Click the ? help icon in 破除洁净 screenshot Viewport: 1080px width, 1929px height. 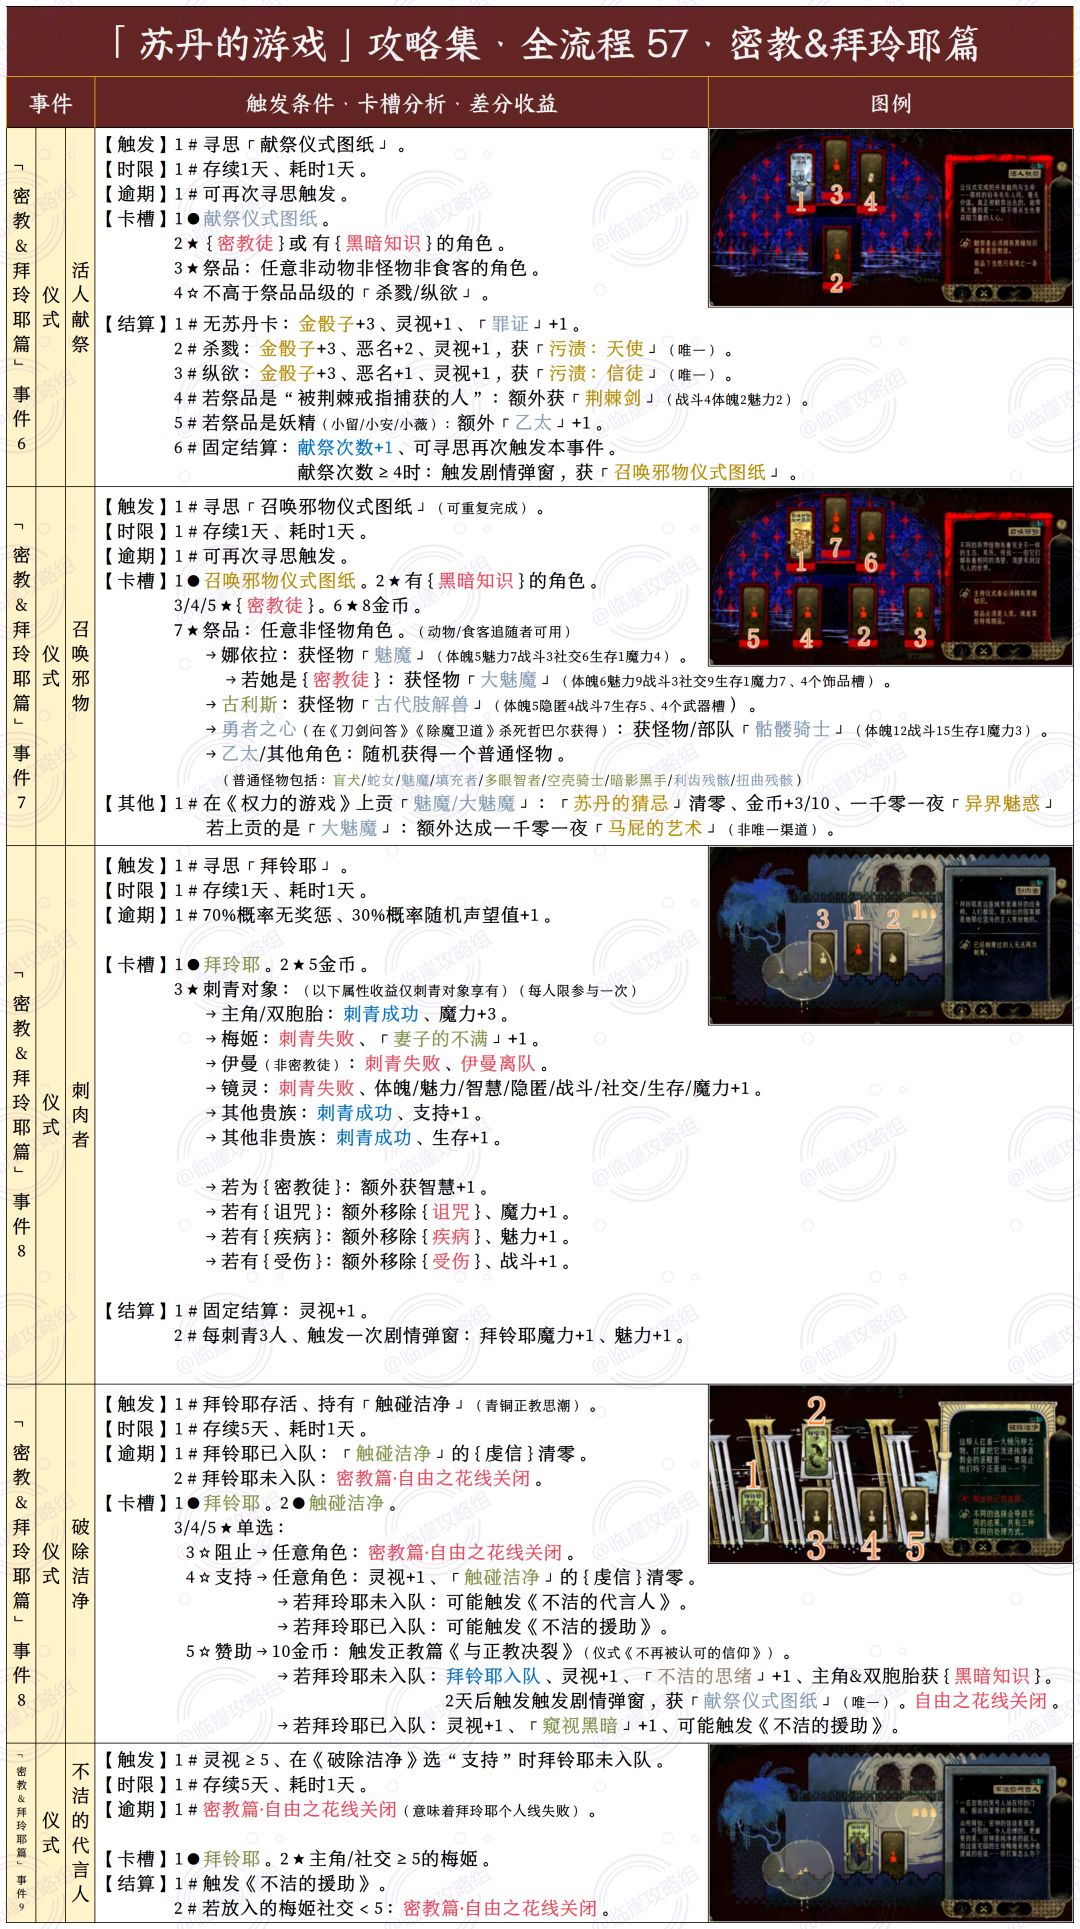1060,1420
